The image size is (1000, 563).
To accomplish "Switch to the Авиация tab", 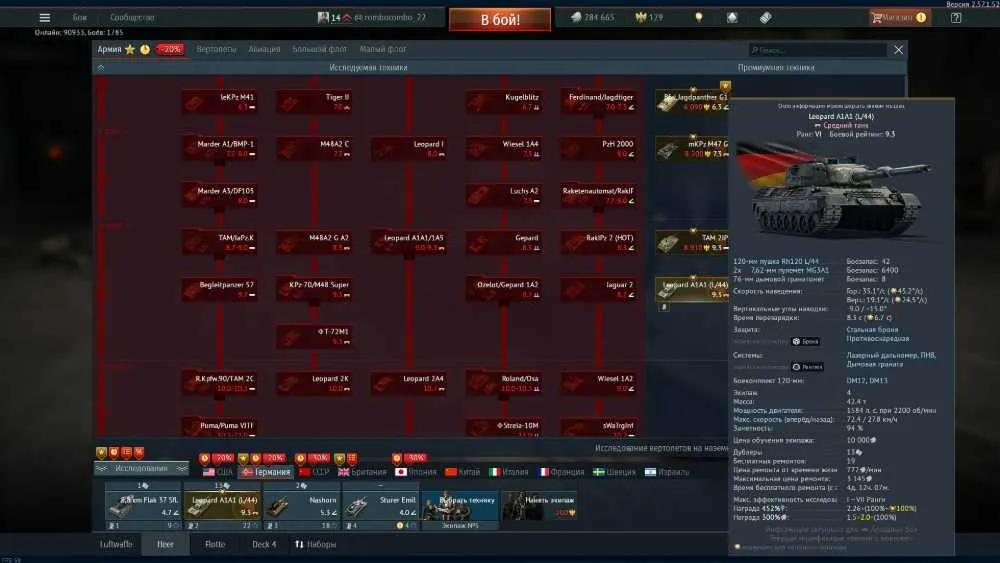I will pyautogui.click(x=264, y=49).
